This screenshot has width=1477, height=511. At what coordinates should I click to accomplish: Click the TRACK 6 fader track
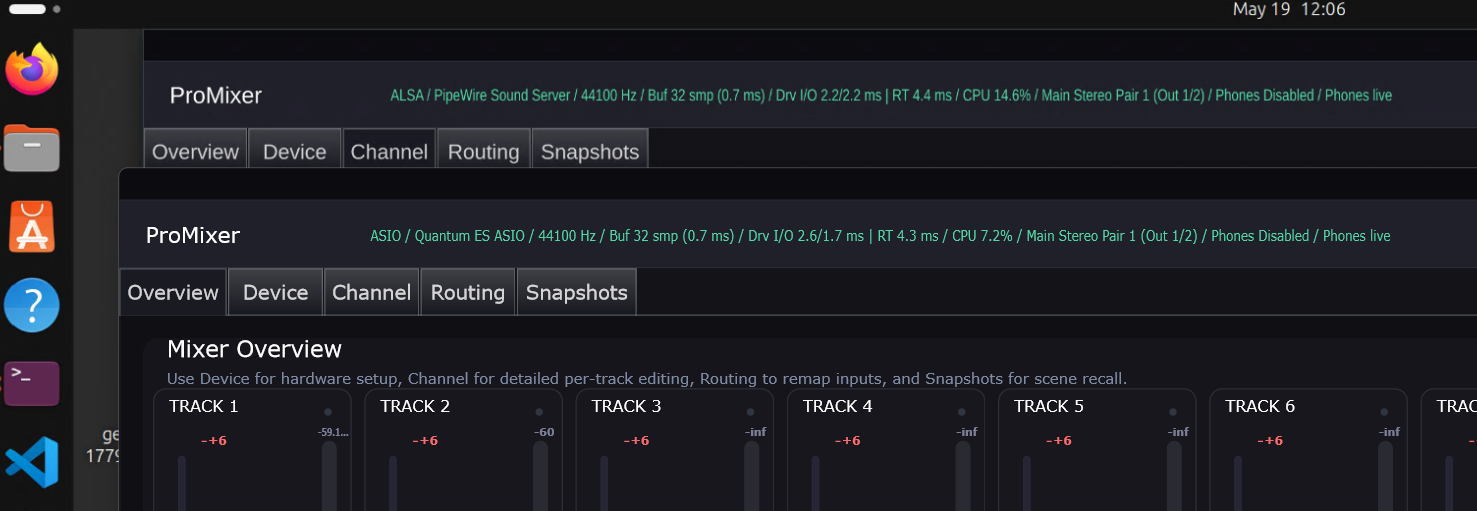click(x=1238, y=483)
